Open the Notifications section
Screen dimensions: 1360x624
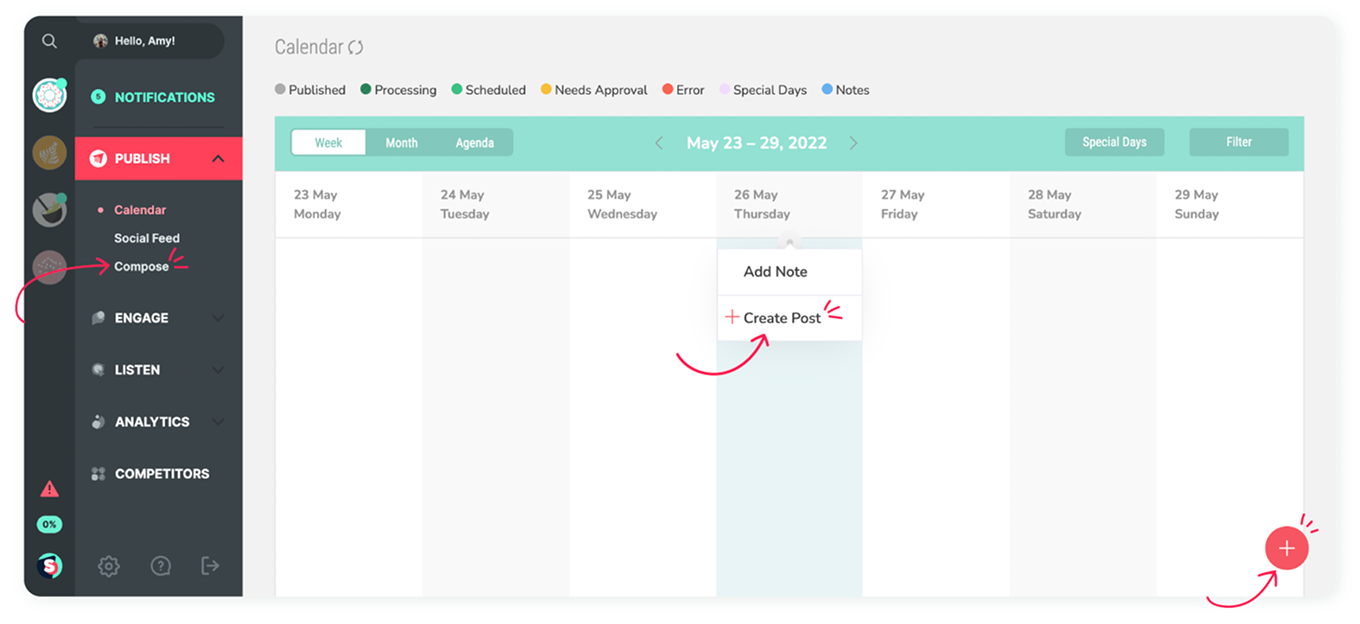164,97
